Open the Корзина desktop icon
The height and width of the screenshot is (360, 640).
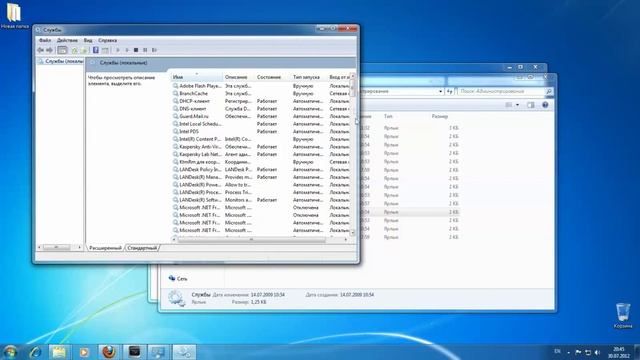(623, 316)
